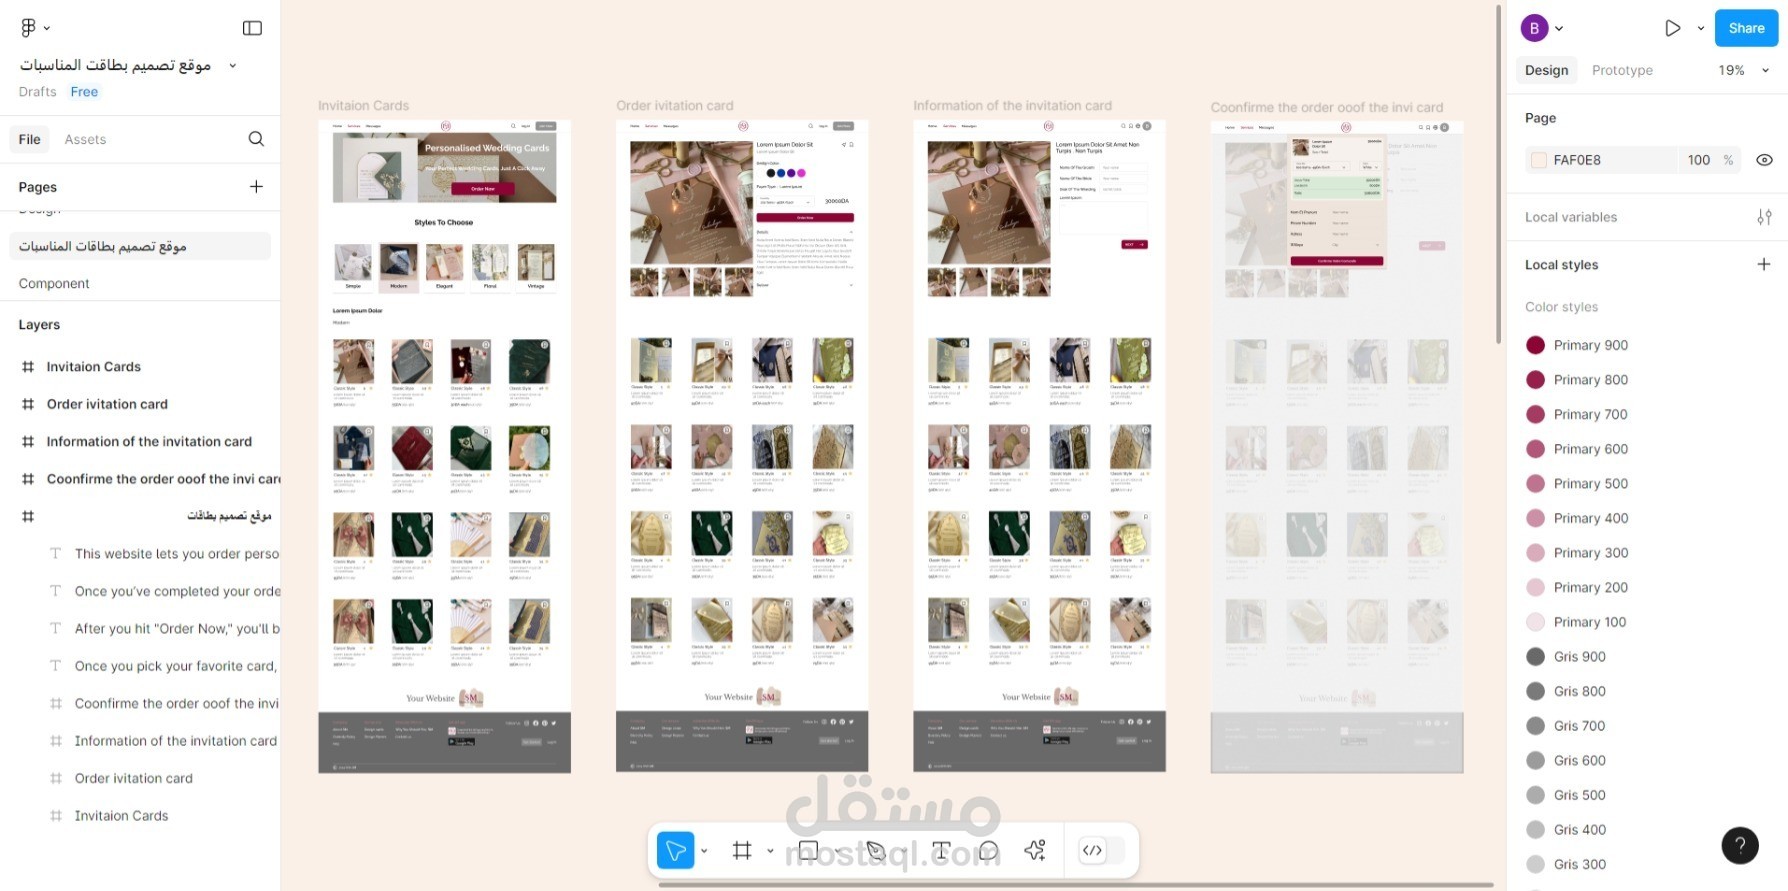
Task: Click the Drafts location link
Action: tap(37, 92)
